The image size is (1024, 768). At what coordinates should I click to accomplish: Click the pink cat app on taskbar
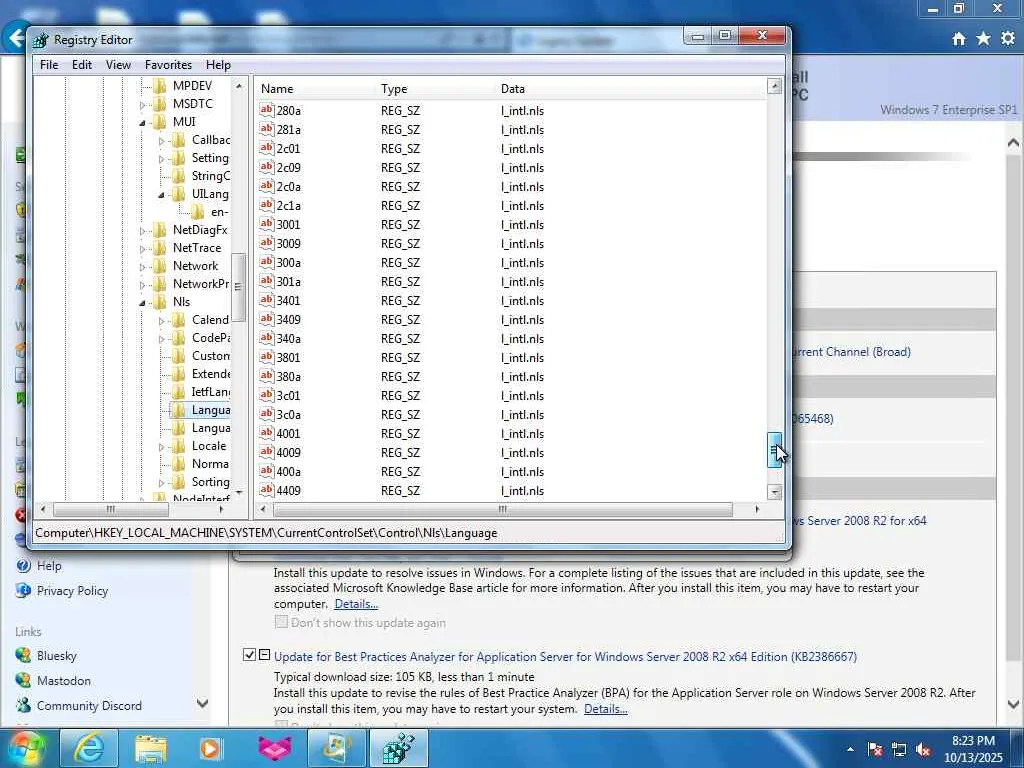(275, 748)
